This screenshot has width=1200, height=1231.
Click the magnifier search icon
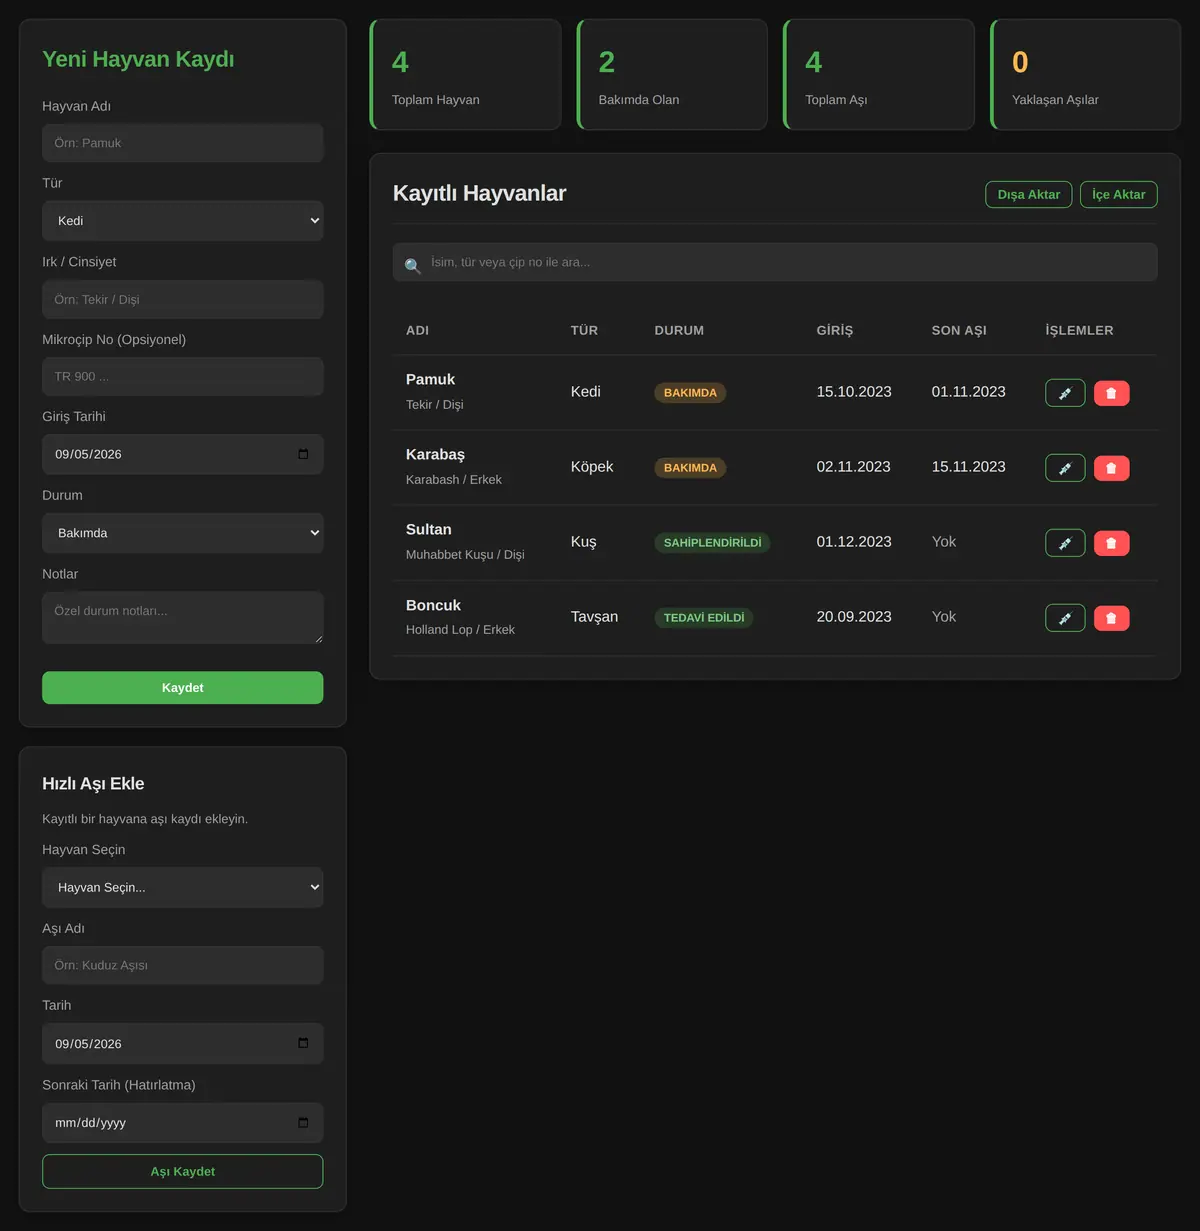[412, 266]
